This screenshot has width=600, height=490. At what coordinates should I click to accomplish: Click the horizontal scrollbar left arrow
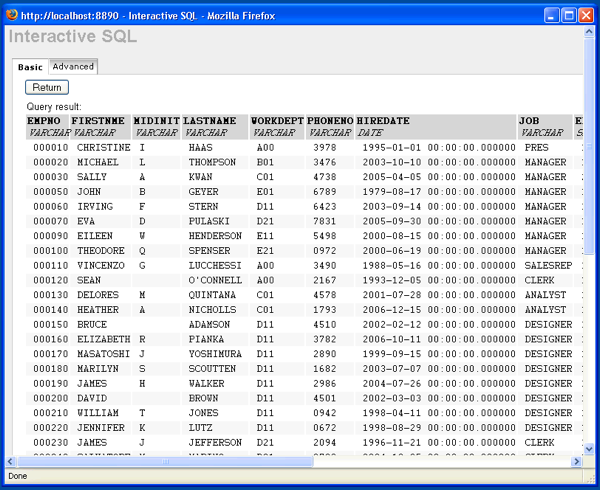[12, 461]
